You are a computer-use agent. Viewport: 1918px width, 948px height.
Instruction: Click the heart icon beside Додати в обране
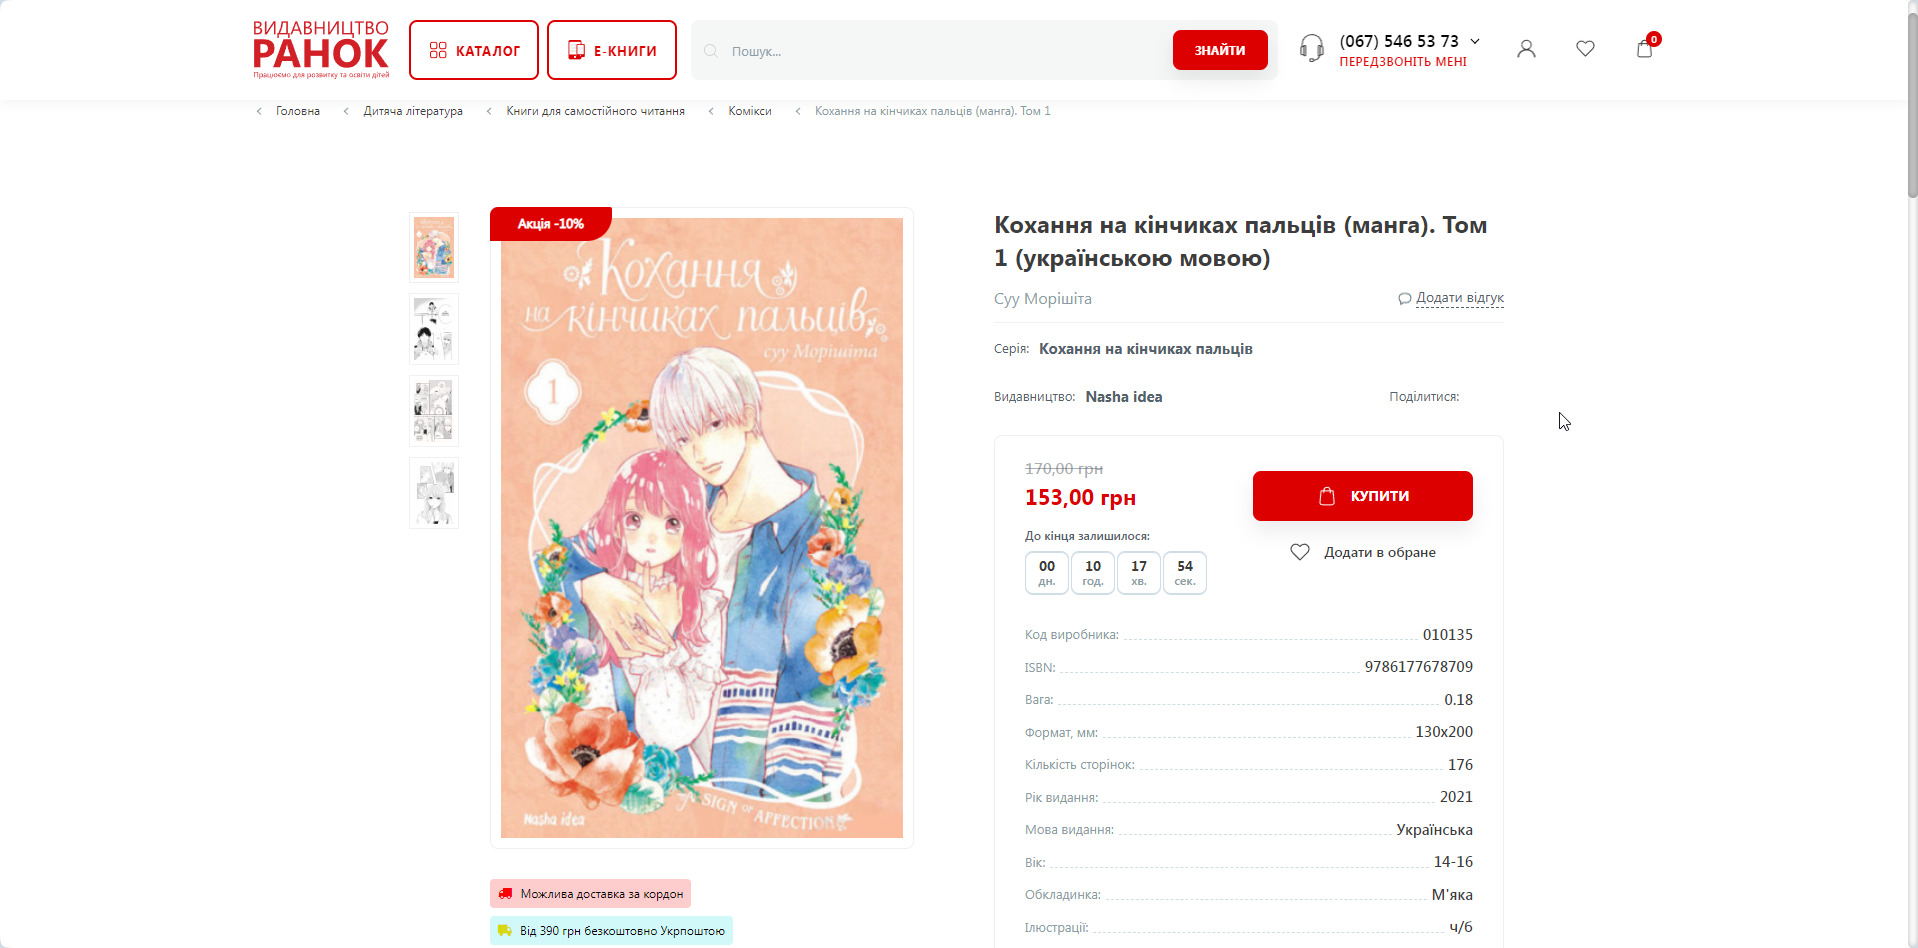click(x=1300, y=552)
